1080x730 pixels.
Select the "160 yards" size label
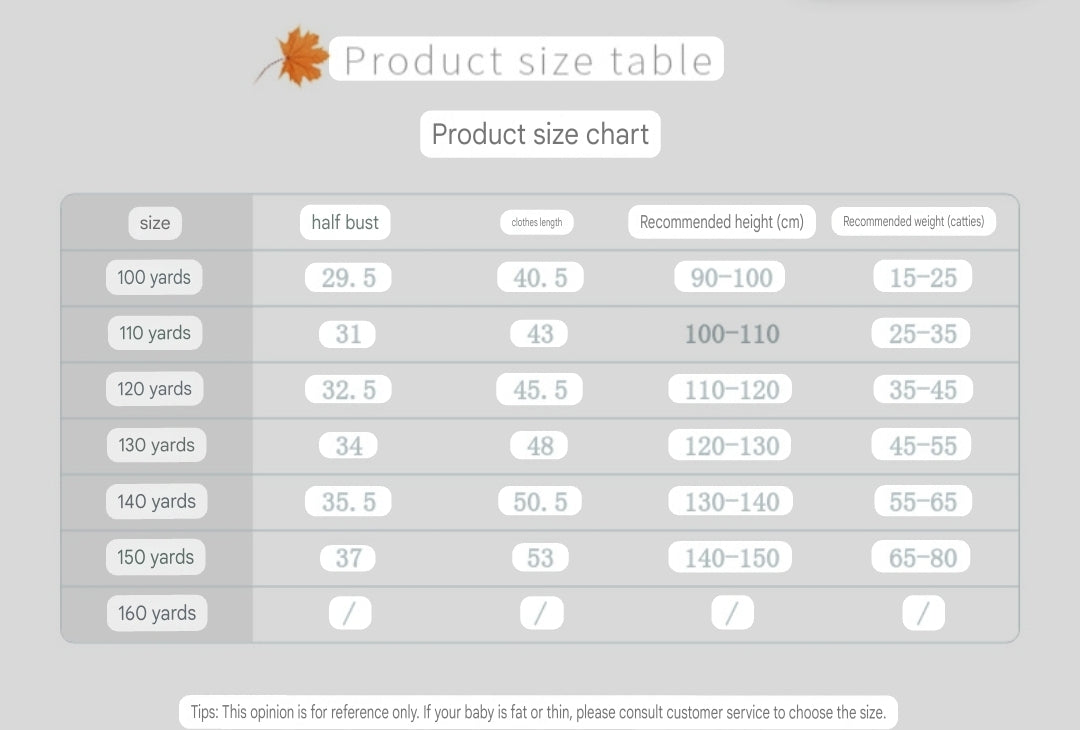click(156, 614)
